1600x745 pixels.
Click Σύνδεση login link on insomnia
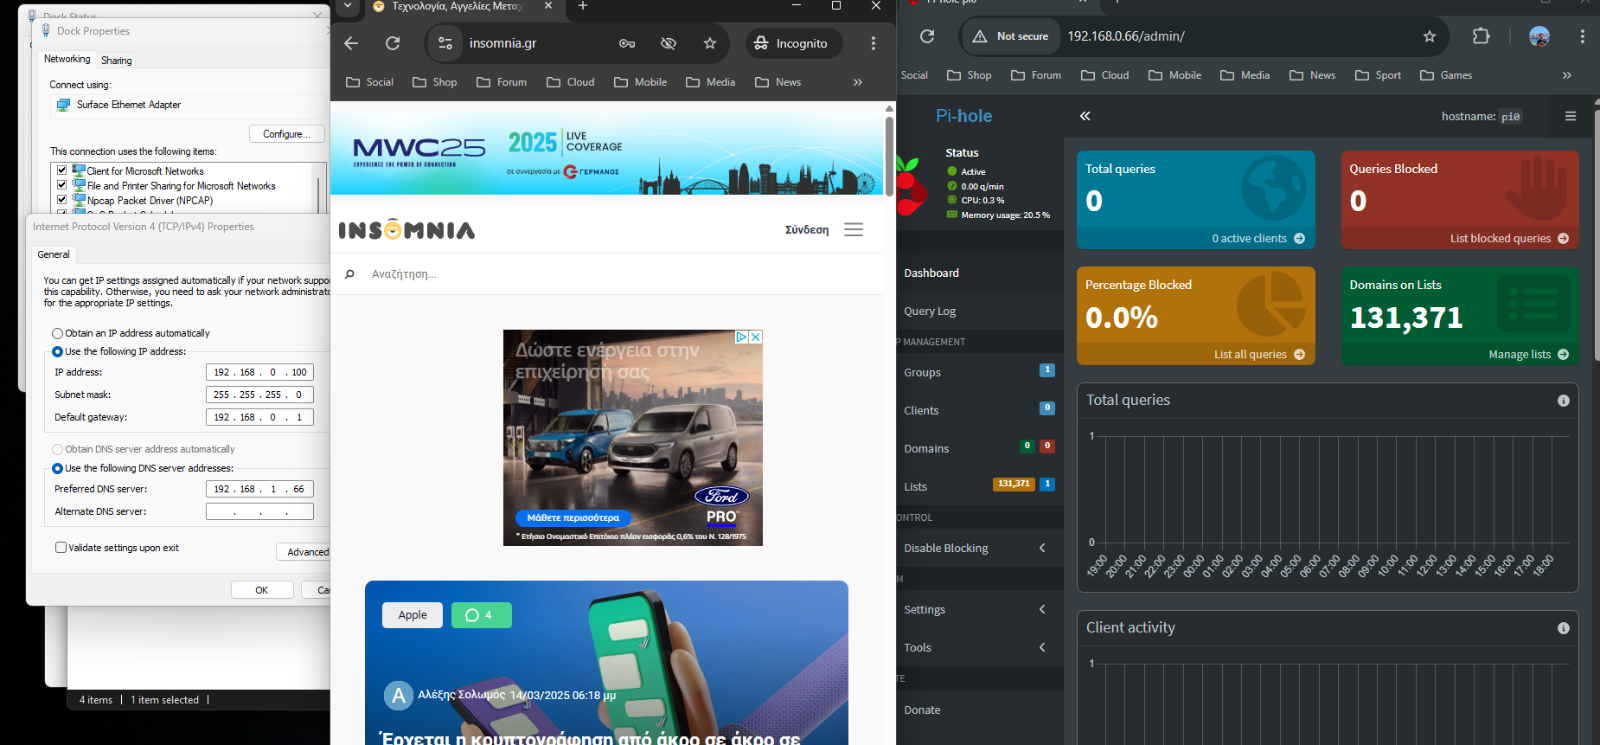[807, 230]
